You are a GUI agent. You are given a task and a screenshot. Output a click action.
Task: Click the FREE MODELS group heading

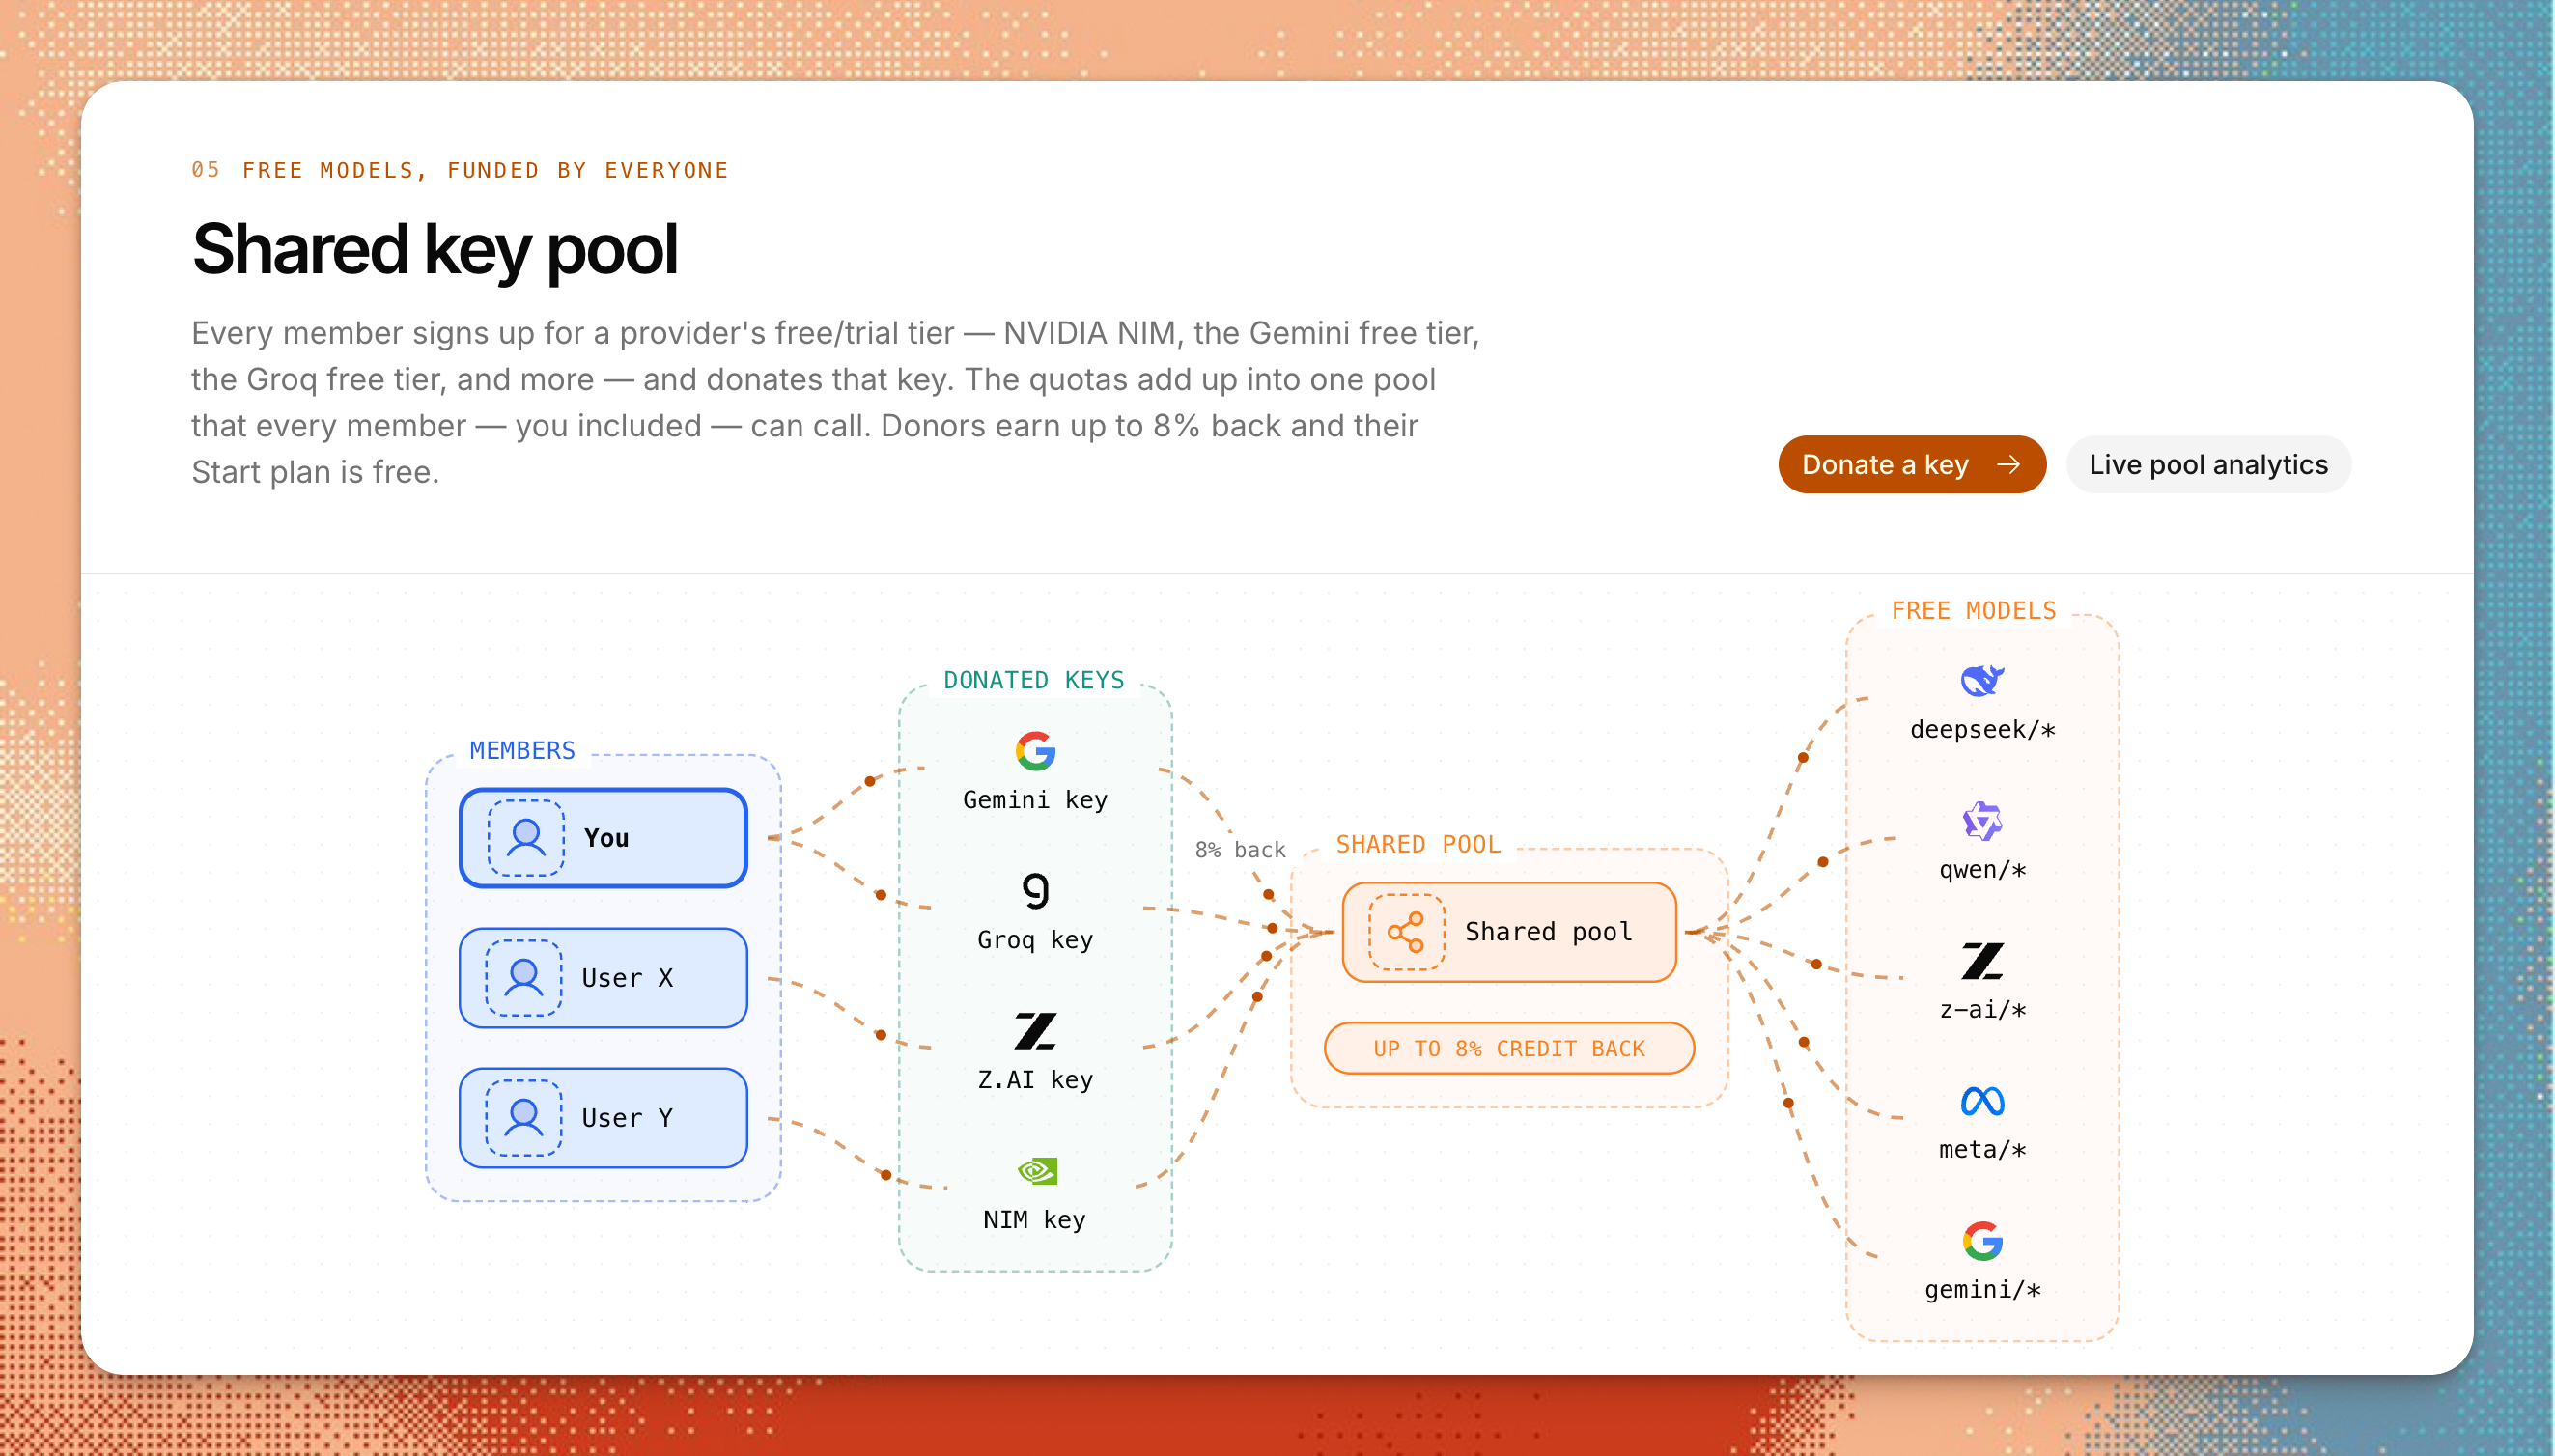[x=1974, y=610]
